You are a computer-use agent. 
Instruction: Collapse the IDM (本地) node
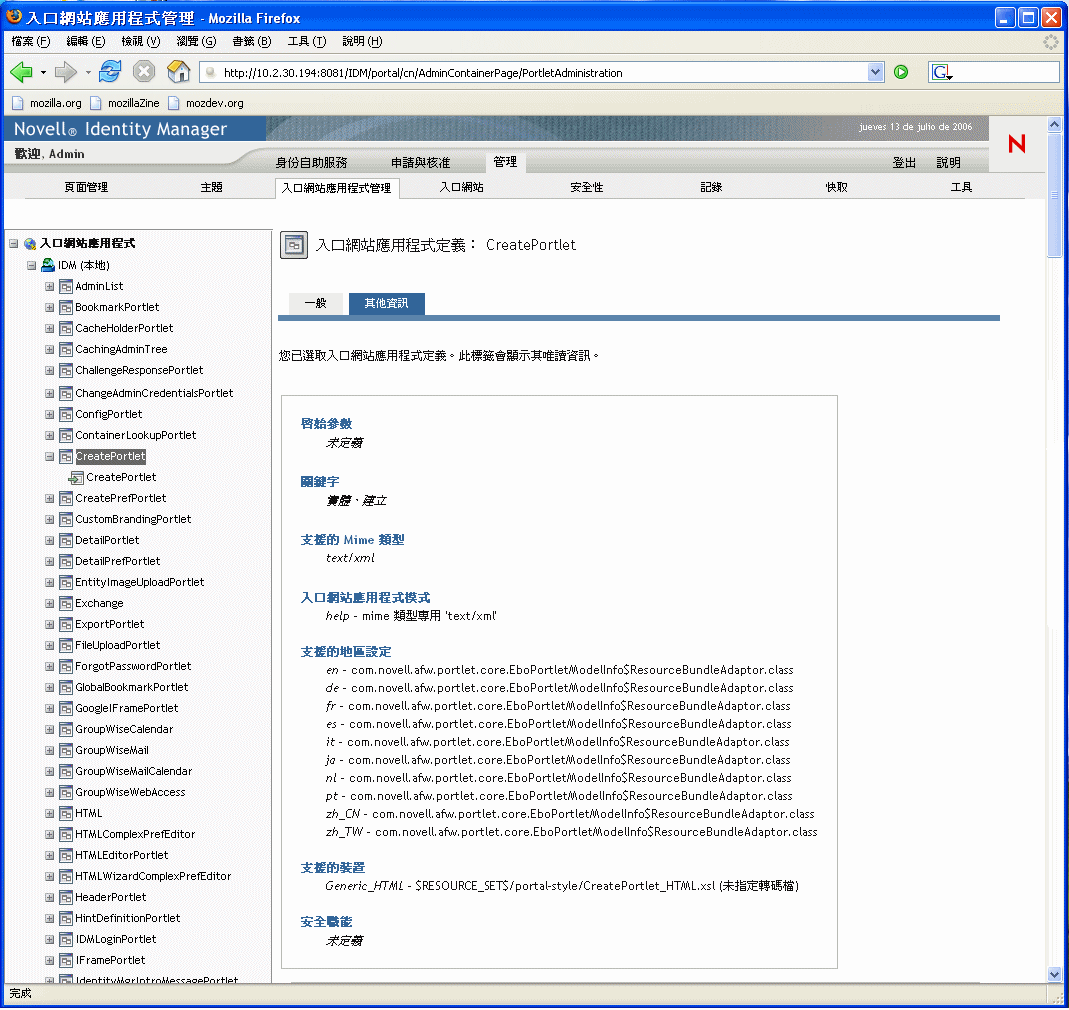[x=31, y=265]
